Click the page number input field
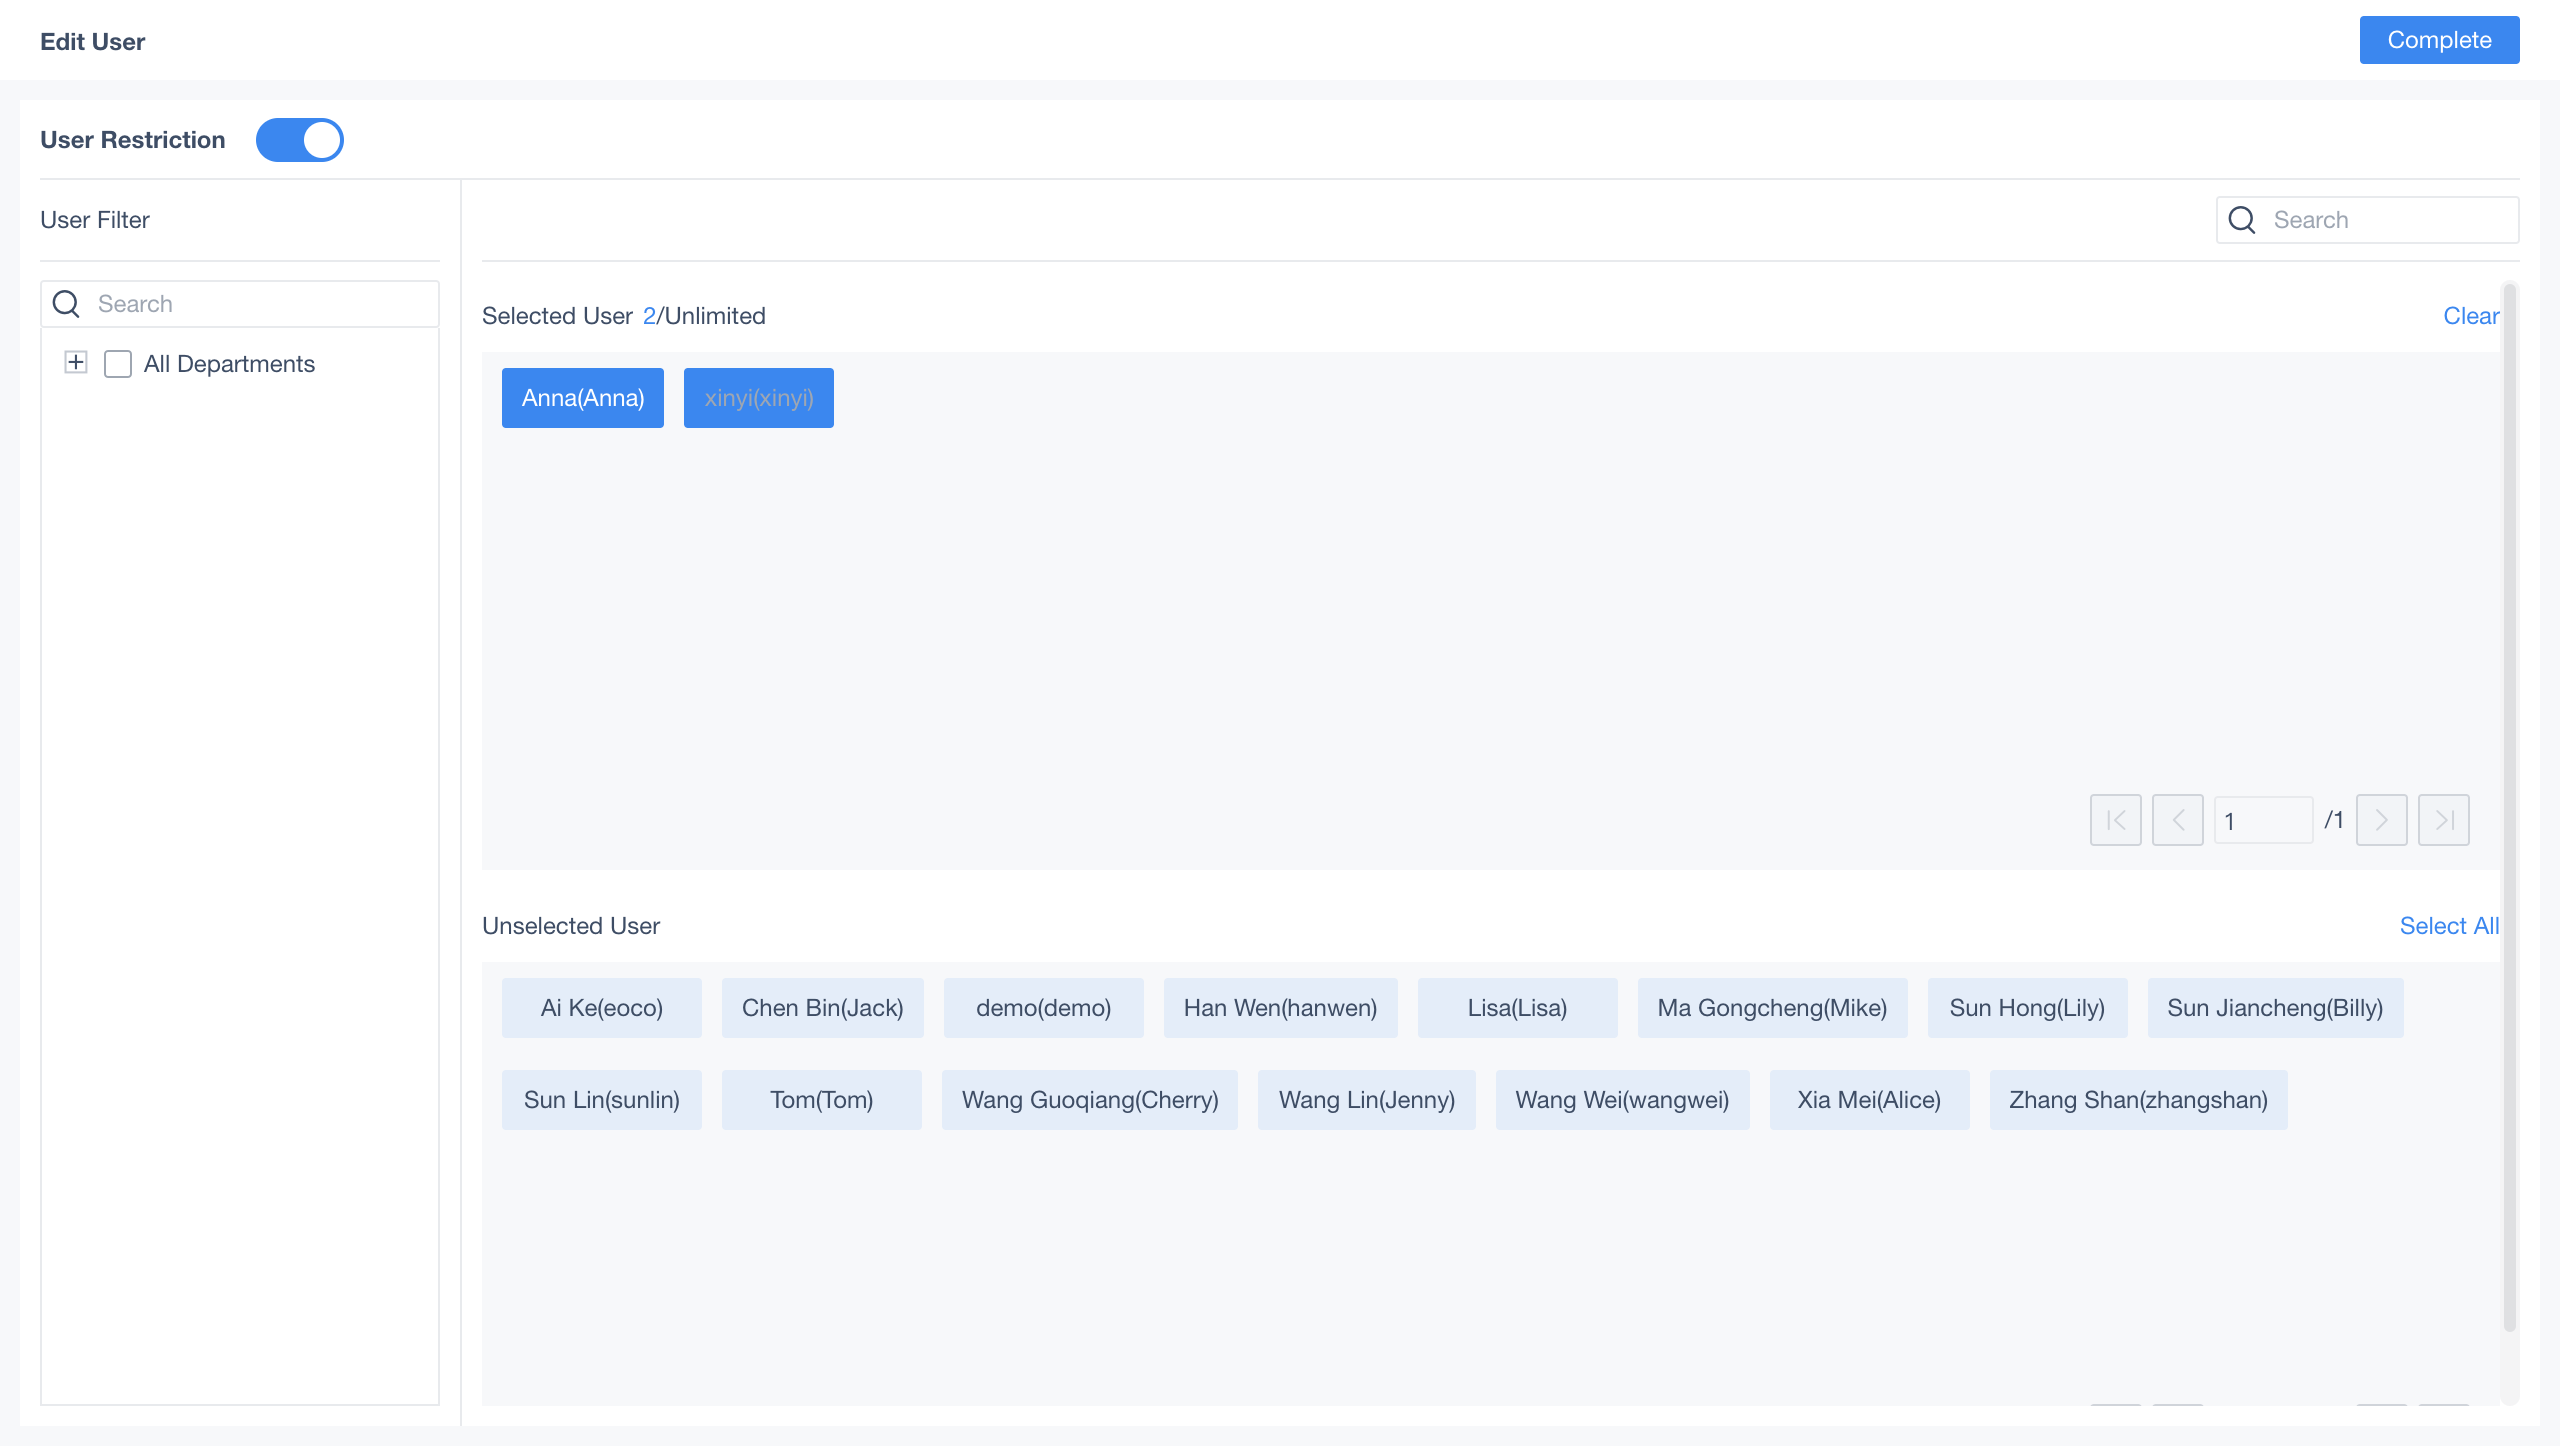Viewport: 2560px width, 1446px height. click(2262, 820)
